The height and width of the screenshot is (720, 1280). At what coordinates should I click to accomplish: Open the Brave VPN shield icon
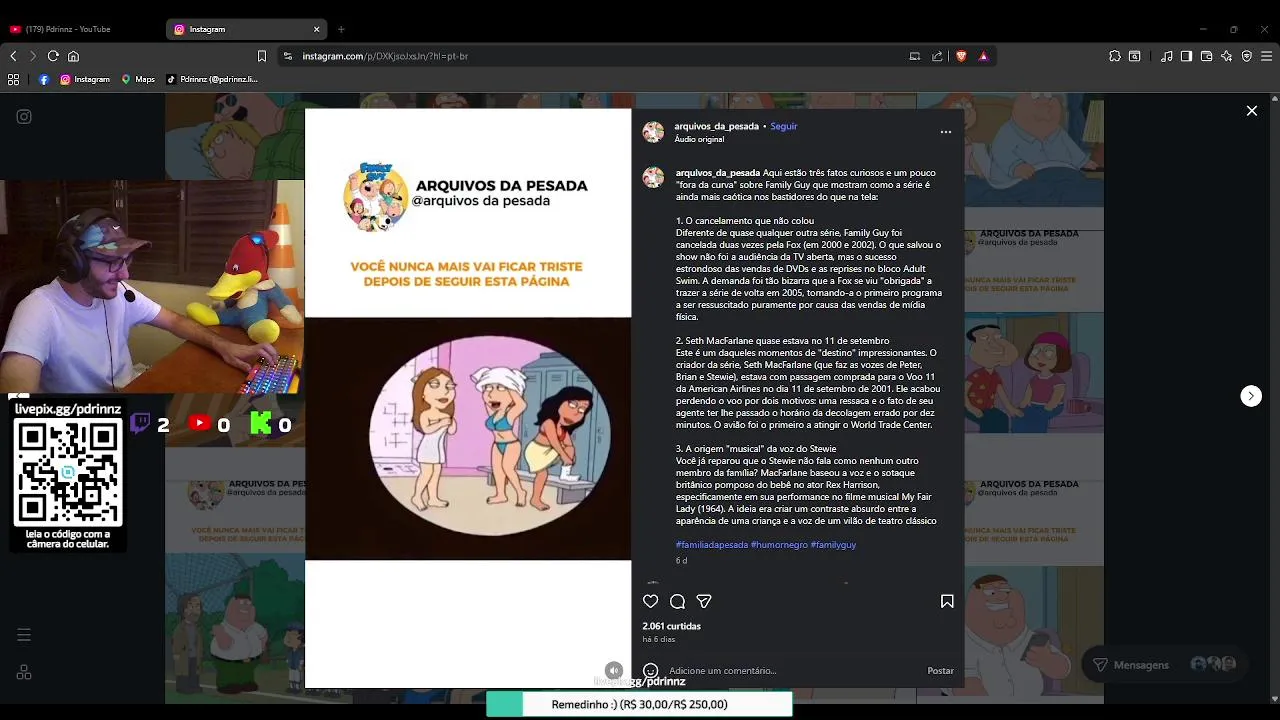tap(1246, 56)
